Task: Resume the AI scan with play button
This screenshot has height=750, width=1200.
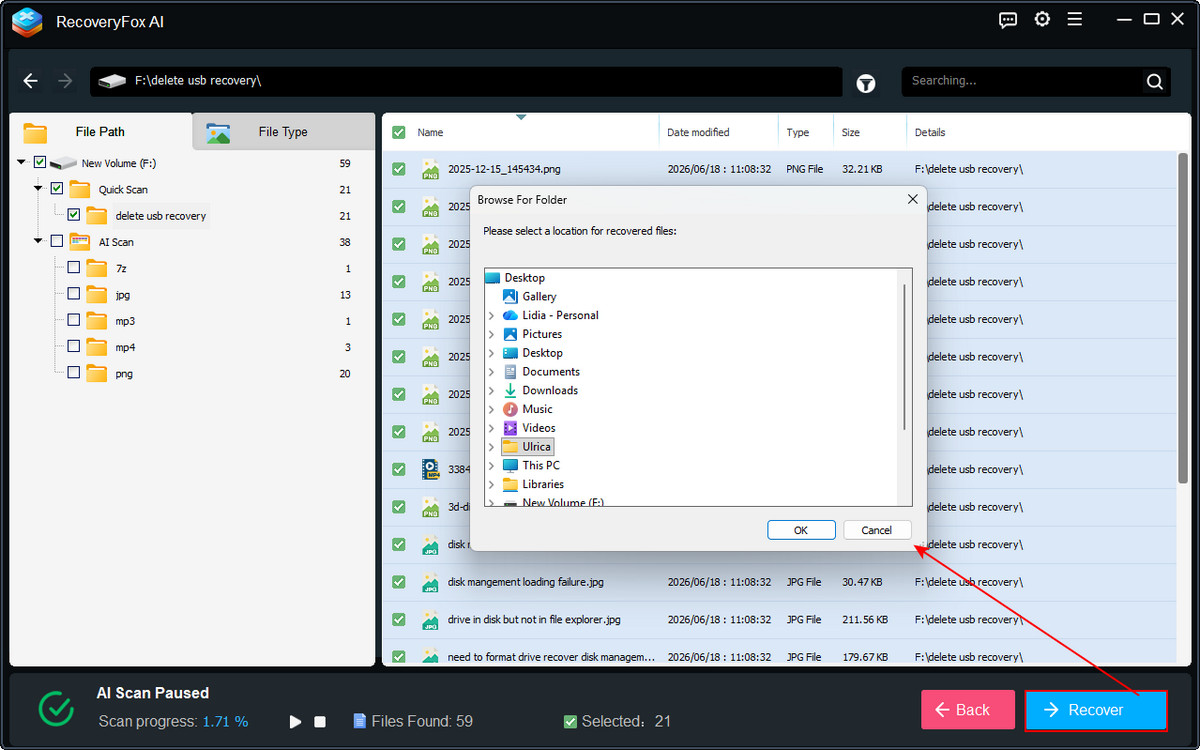Action: pos(295,721)
